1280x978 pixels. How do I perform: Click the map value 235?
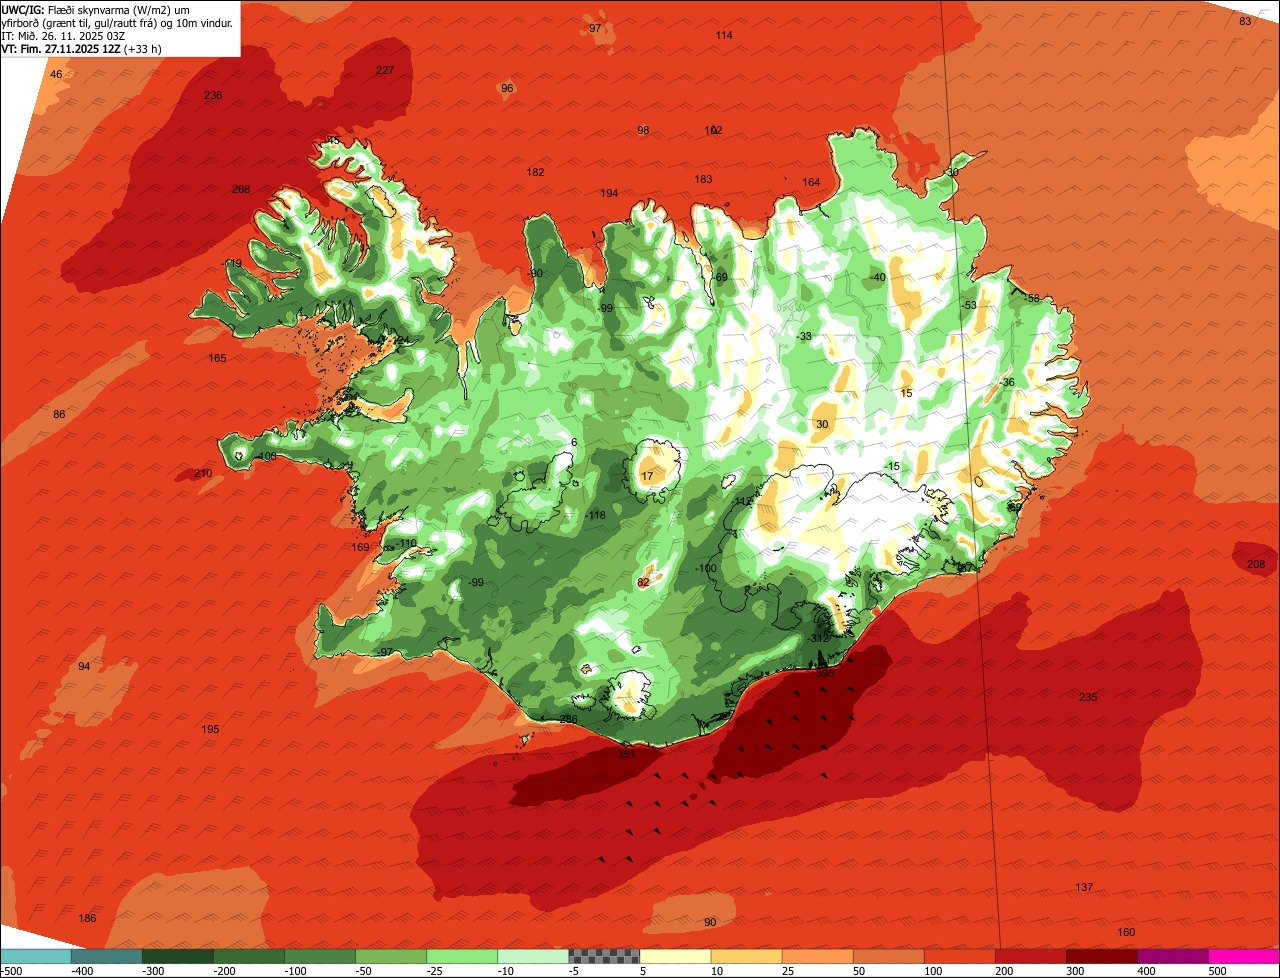(1088, 697)
